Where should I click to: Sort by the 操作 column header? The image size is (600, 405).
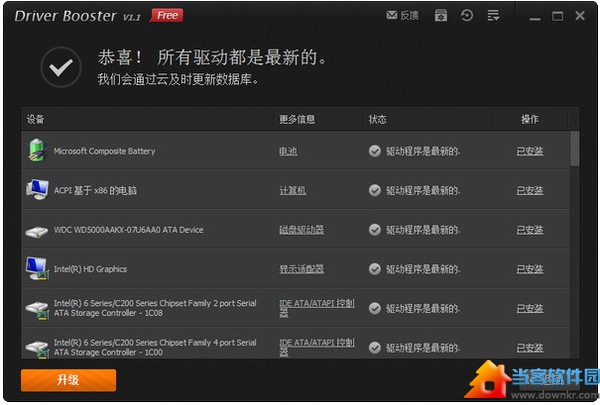(x=530, y=119)
